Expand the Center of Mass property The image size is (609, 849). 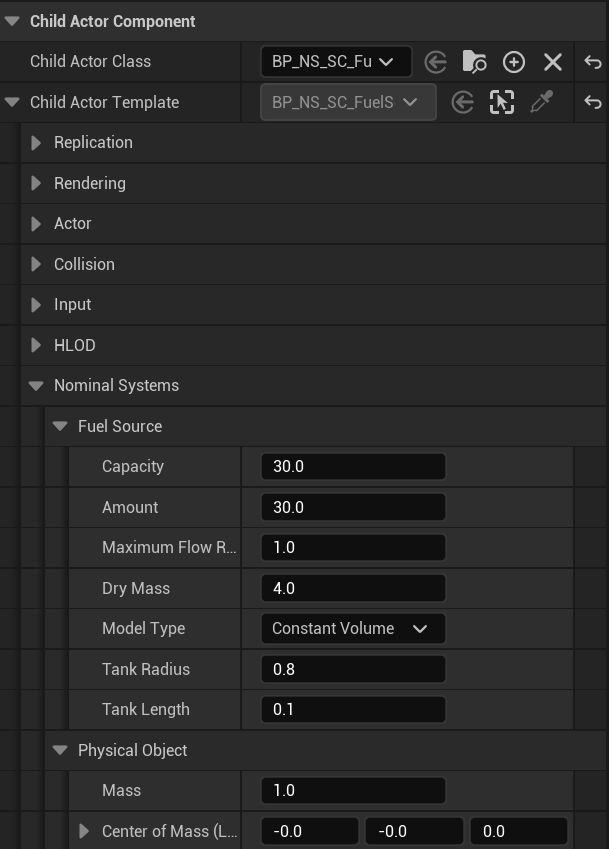84,831
